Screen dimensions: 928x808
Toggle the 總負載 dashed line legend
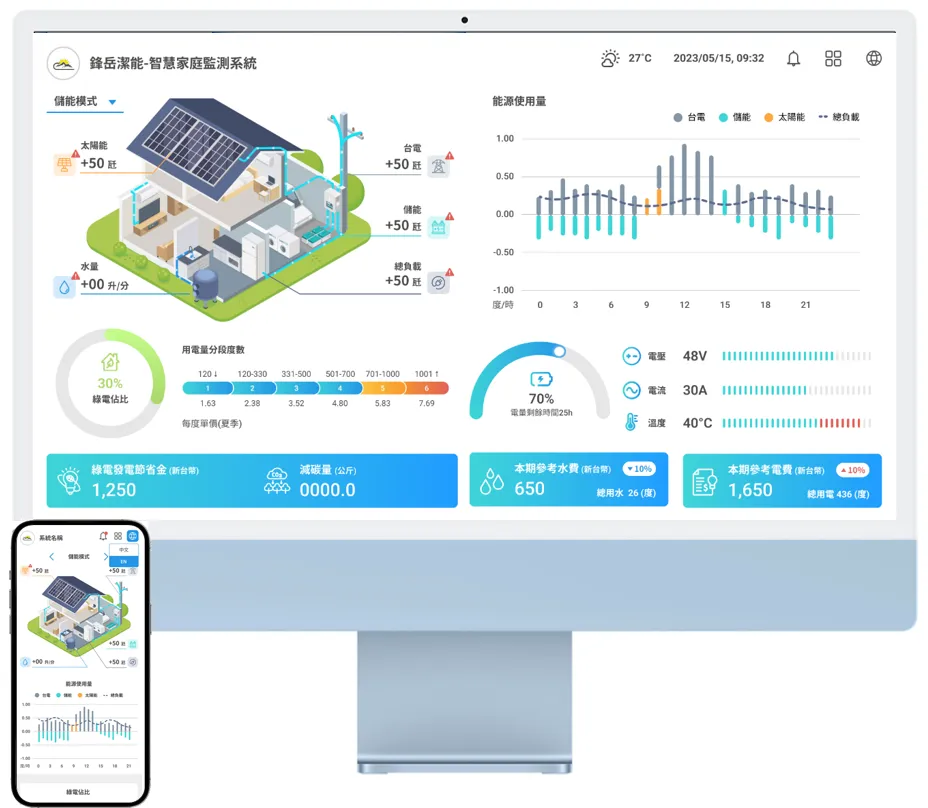[839, 117]
